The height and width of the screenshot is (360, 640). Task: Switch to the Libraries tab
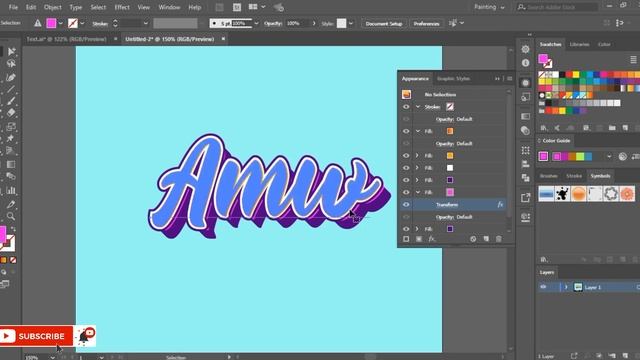click(579, 44)
